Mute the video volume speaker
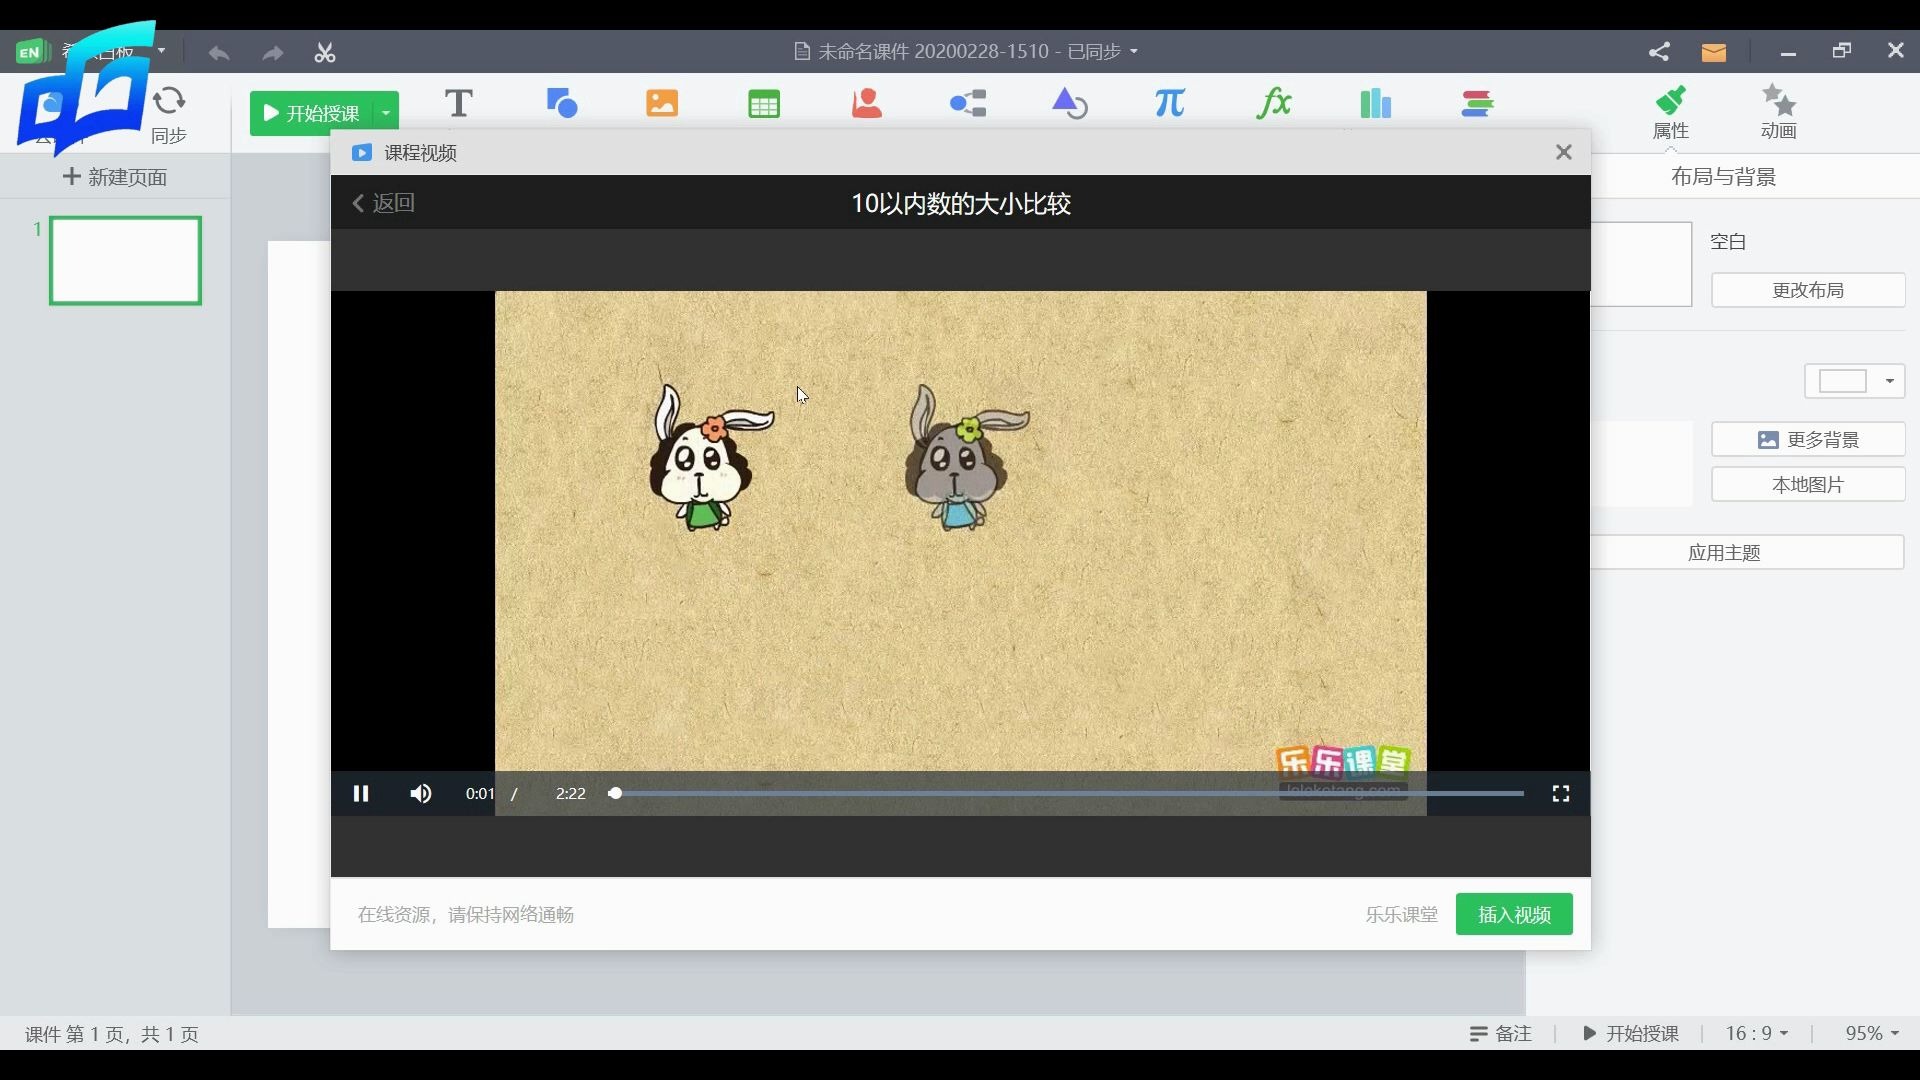 (421, 793)
